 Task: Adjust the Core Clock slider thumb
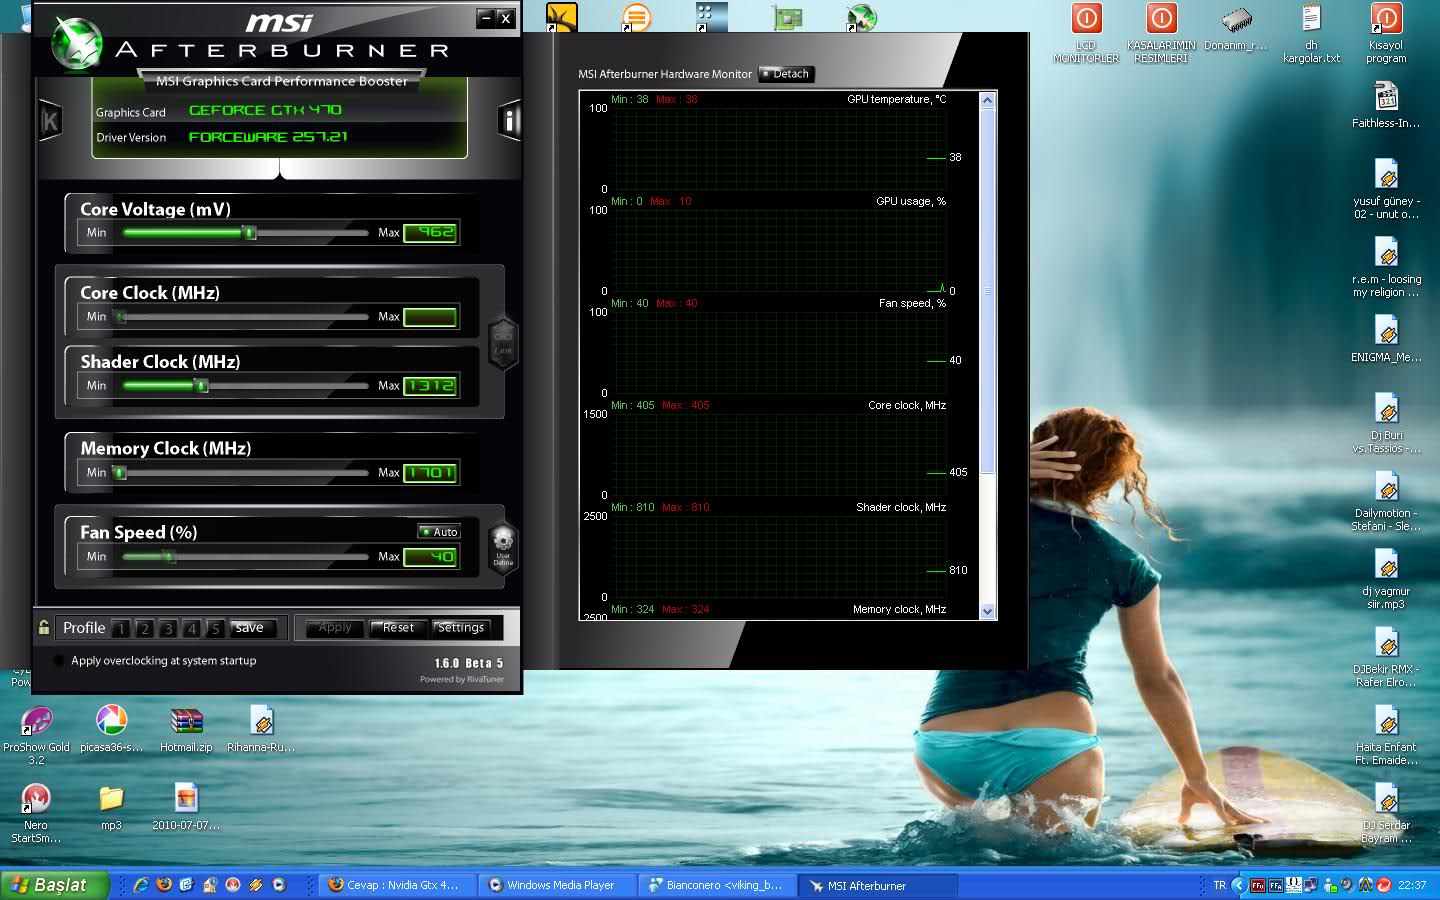click(121, 317)
